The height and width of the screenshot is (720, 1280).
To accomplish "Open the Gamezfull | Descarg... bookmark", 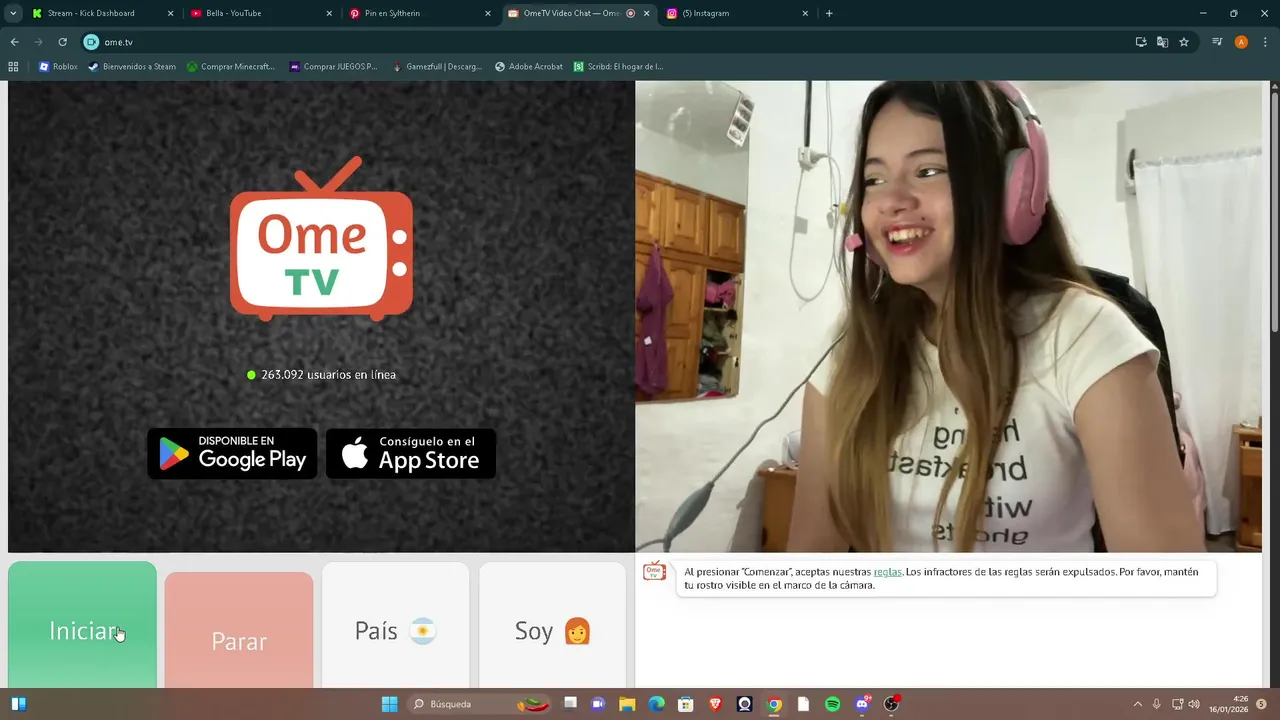I will [x=437, y=67].
